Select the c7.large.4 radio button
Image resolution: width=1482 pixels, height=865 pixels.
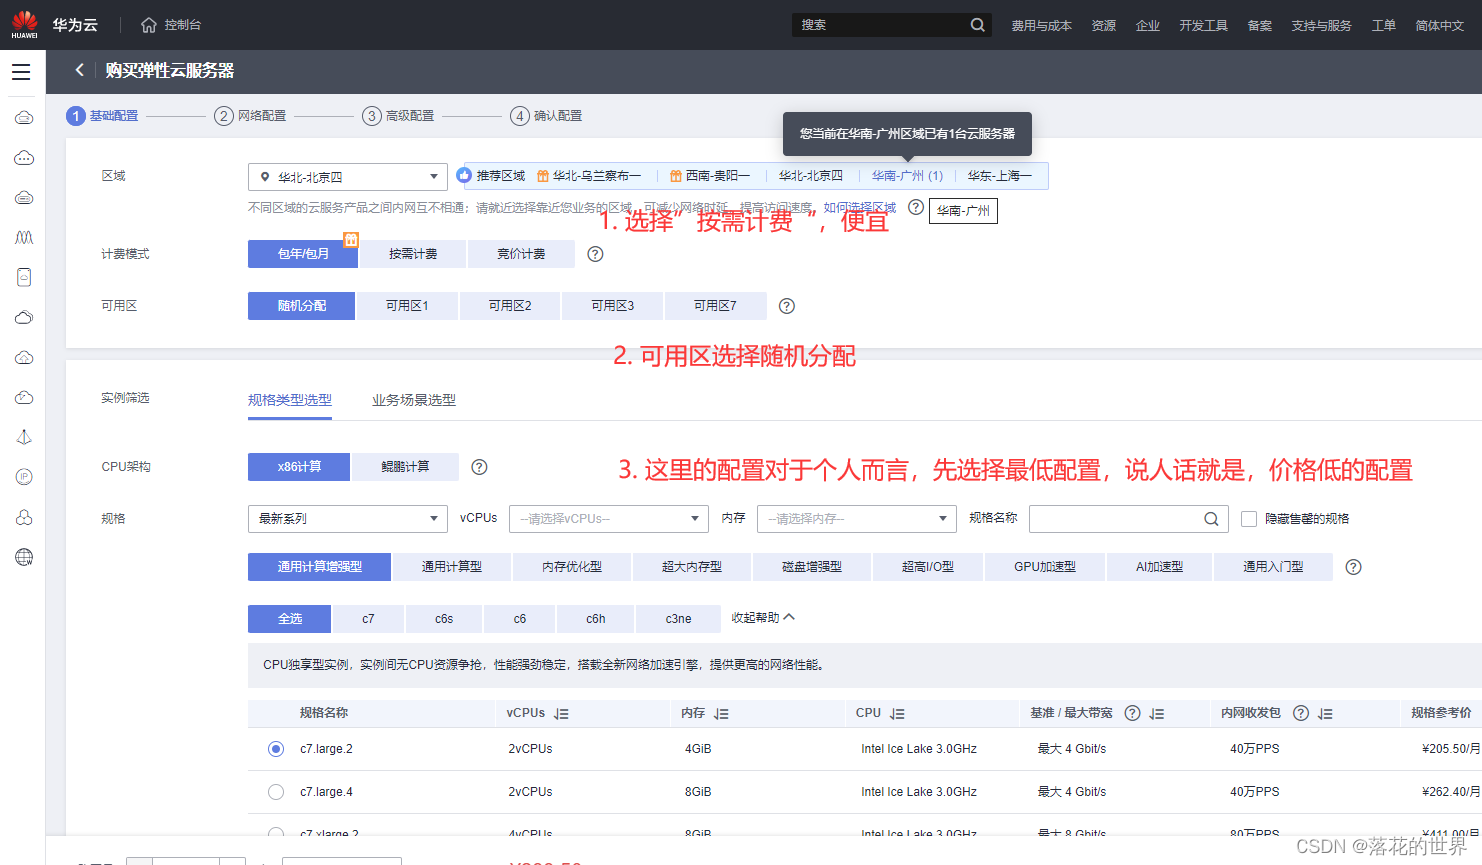pos(276,792)
